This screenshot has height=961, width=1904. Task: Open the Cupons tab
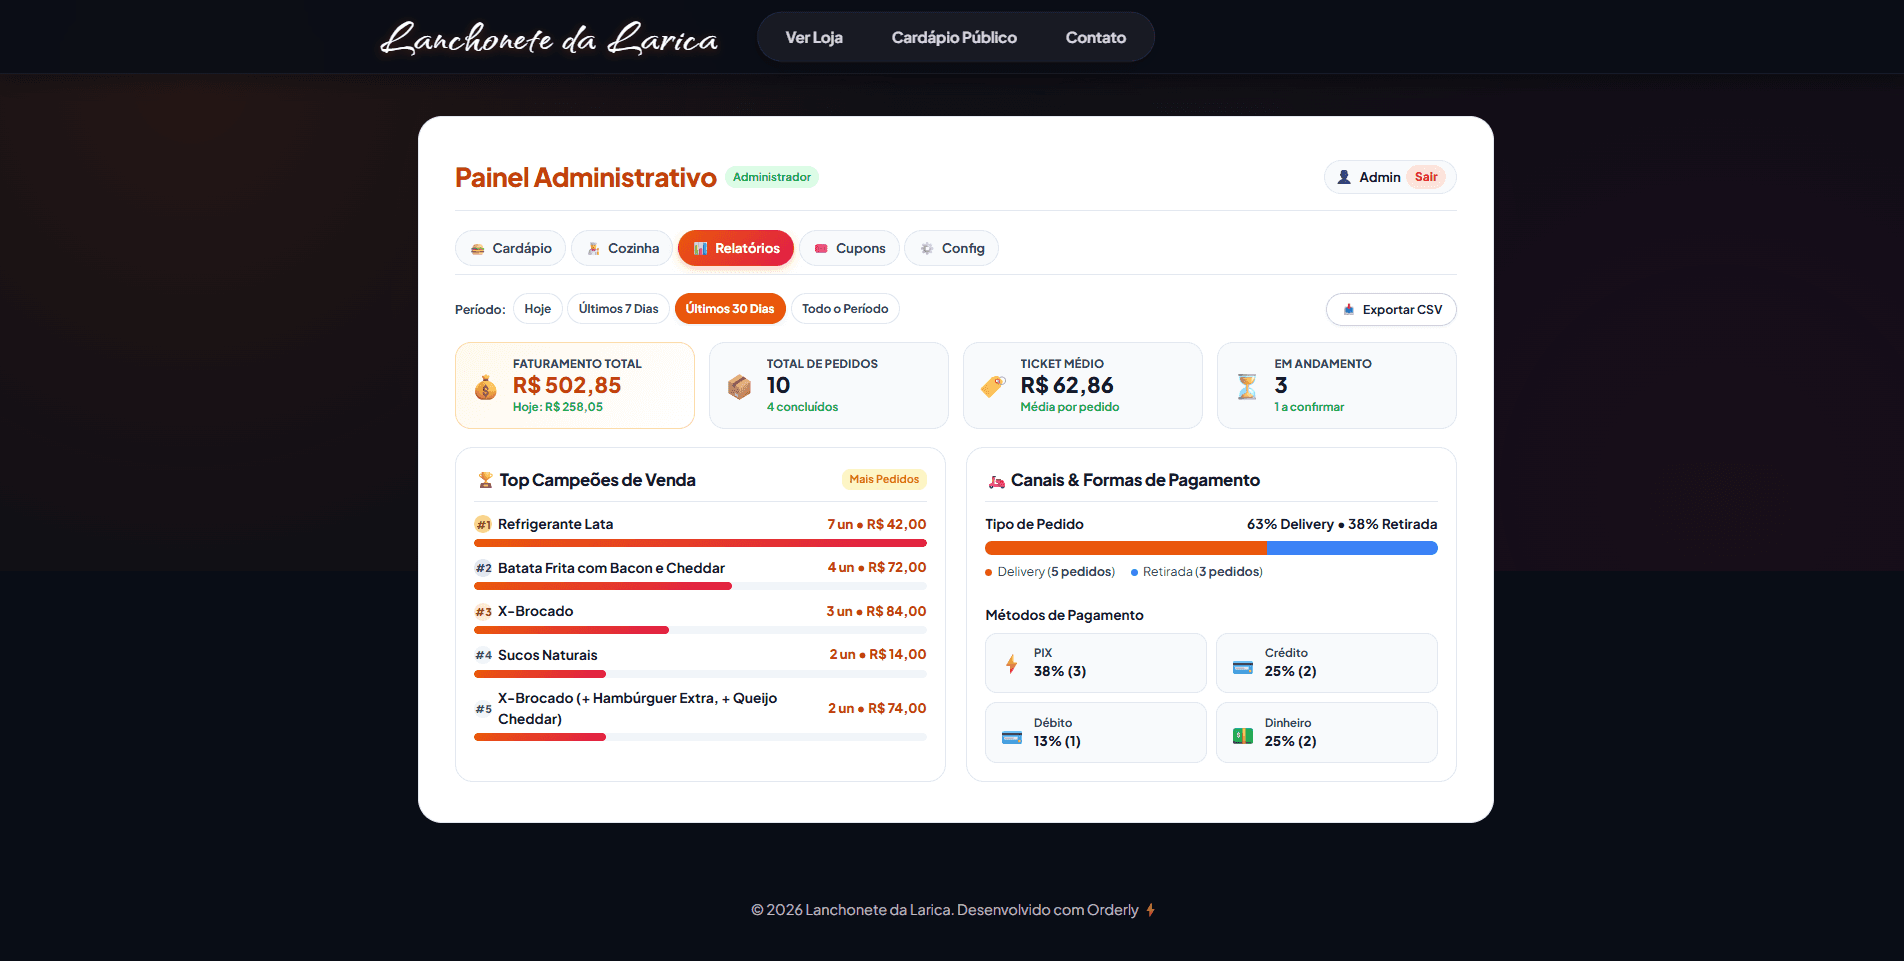click(849, 248)
